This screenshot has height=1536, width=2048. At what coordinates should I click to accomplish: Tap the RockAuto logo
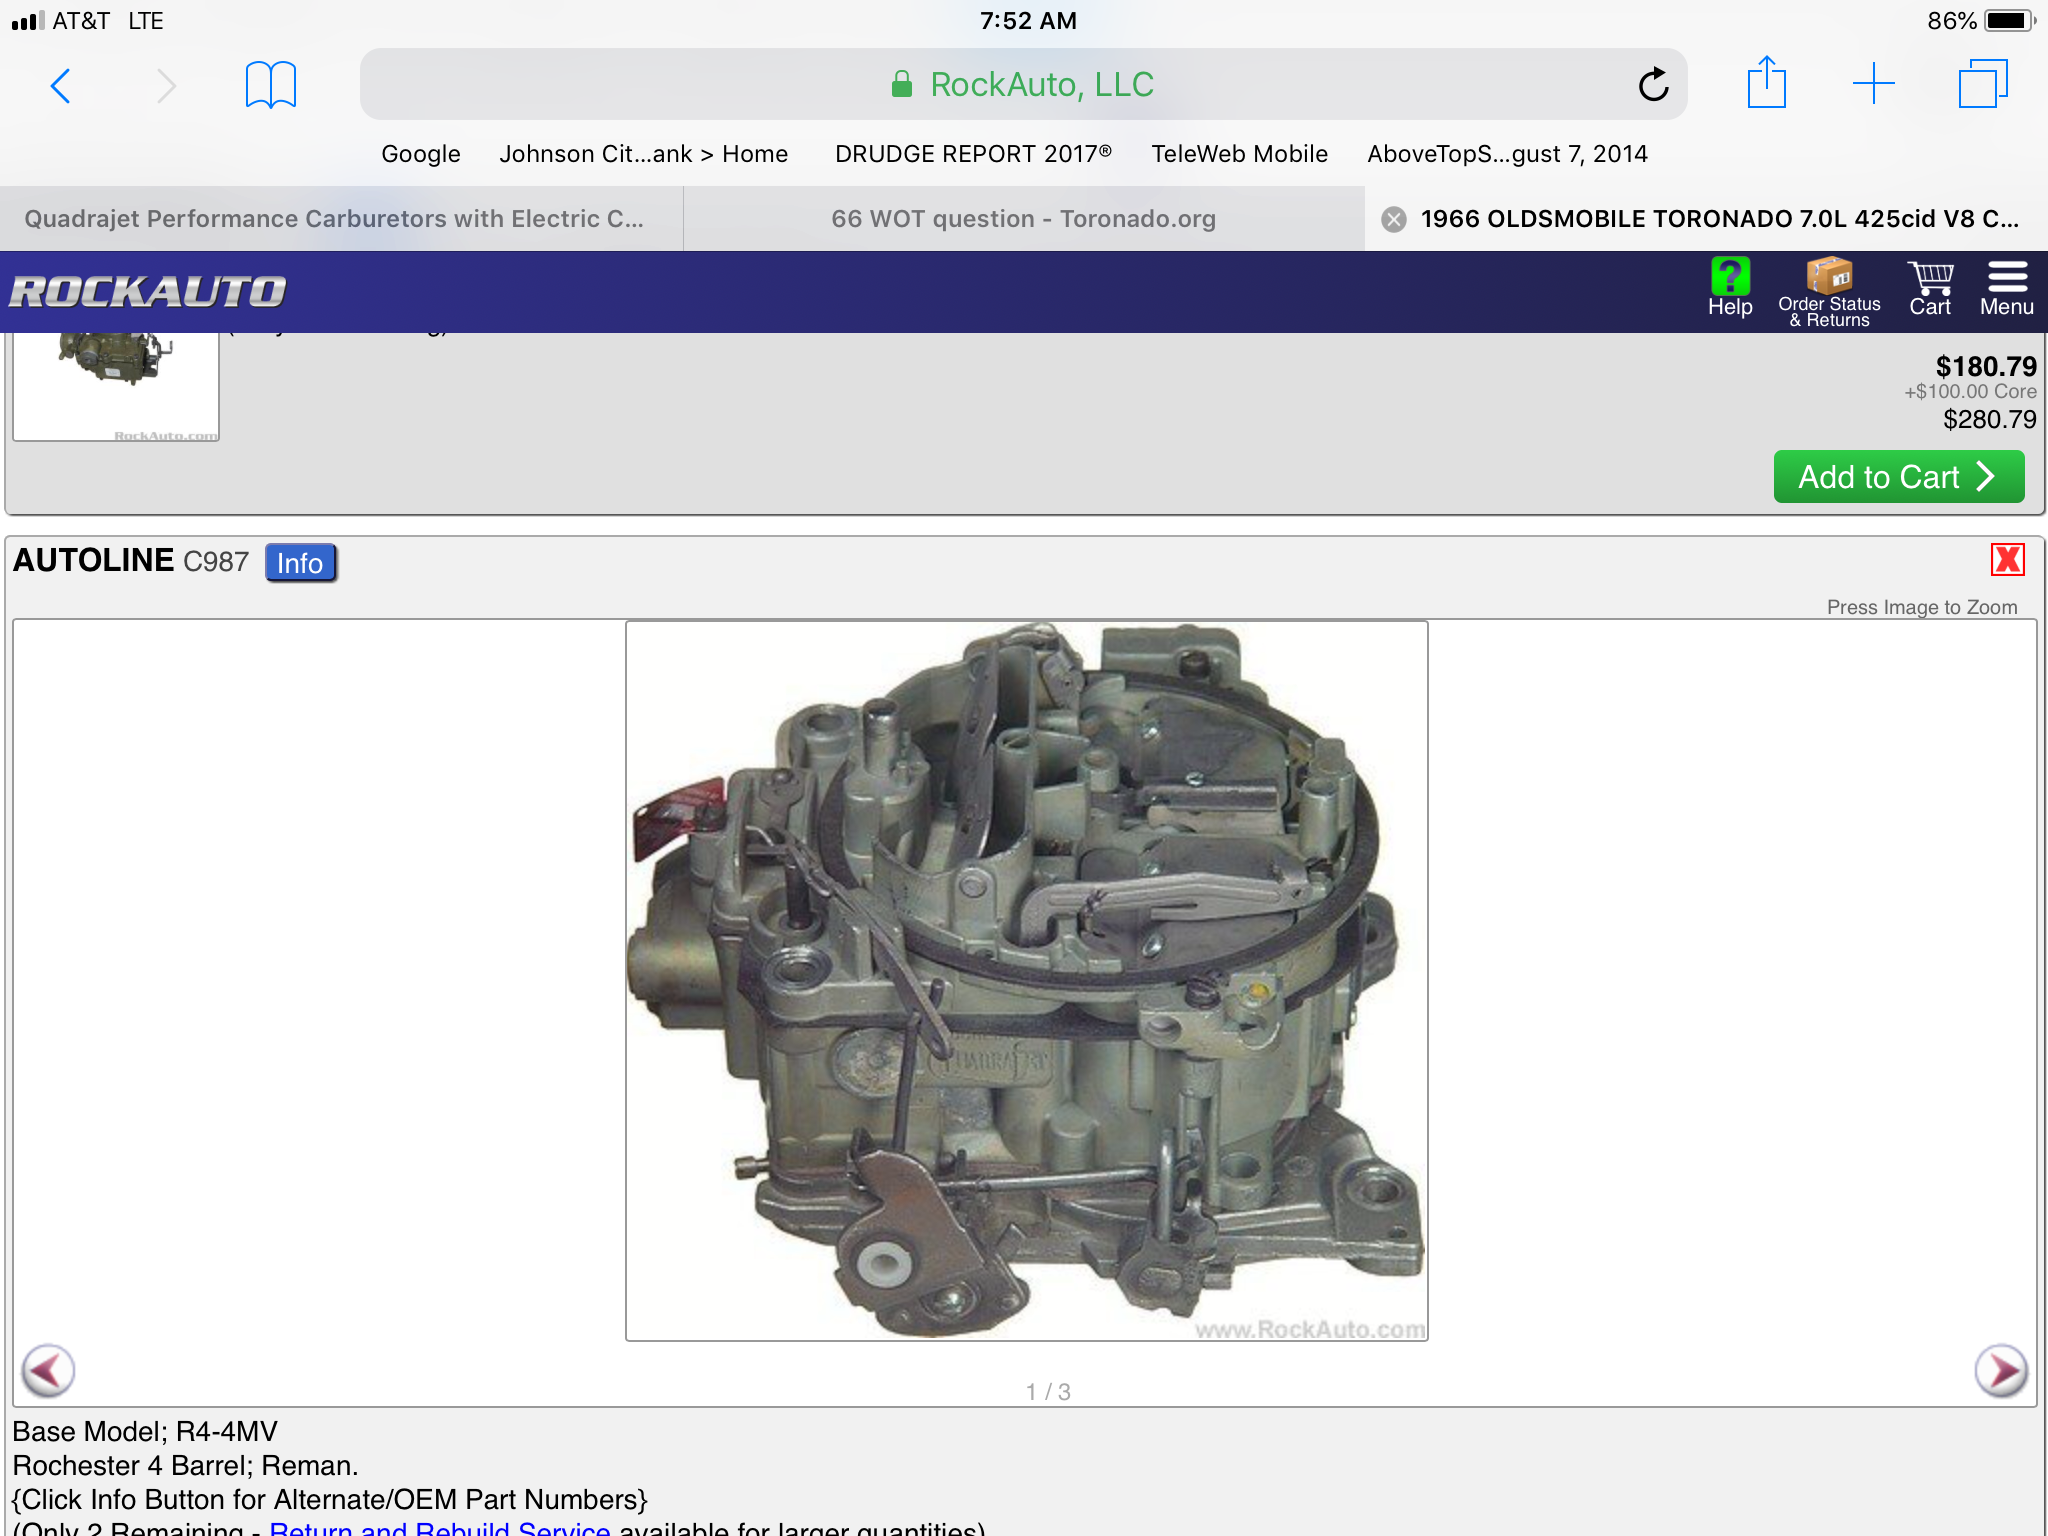click(x=148, y=291)
